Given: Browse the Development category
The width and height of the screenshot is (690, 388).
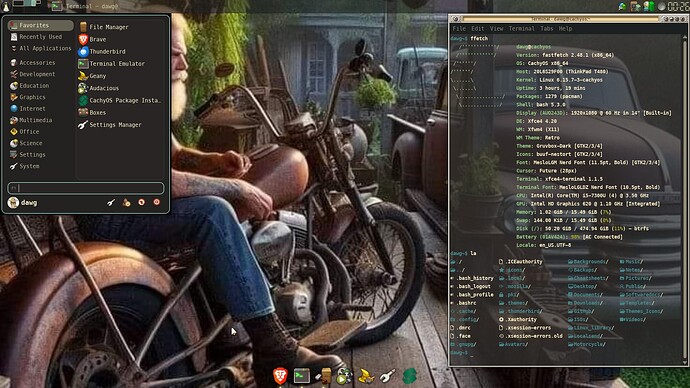Looking at the screenshot, I should click(x=41, y=74).
